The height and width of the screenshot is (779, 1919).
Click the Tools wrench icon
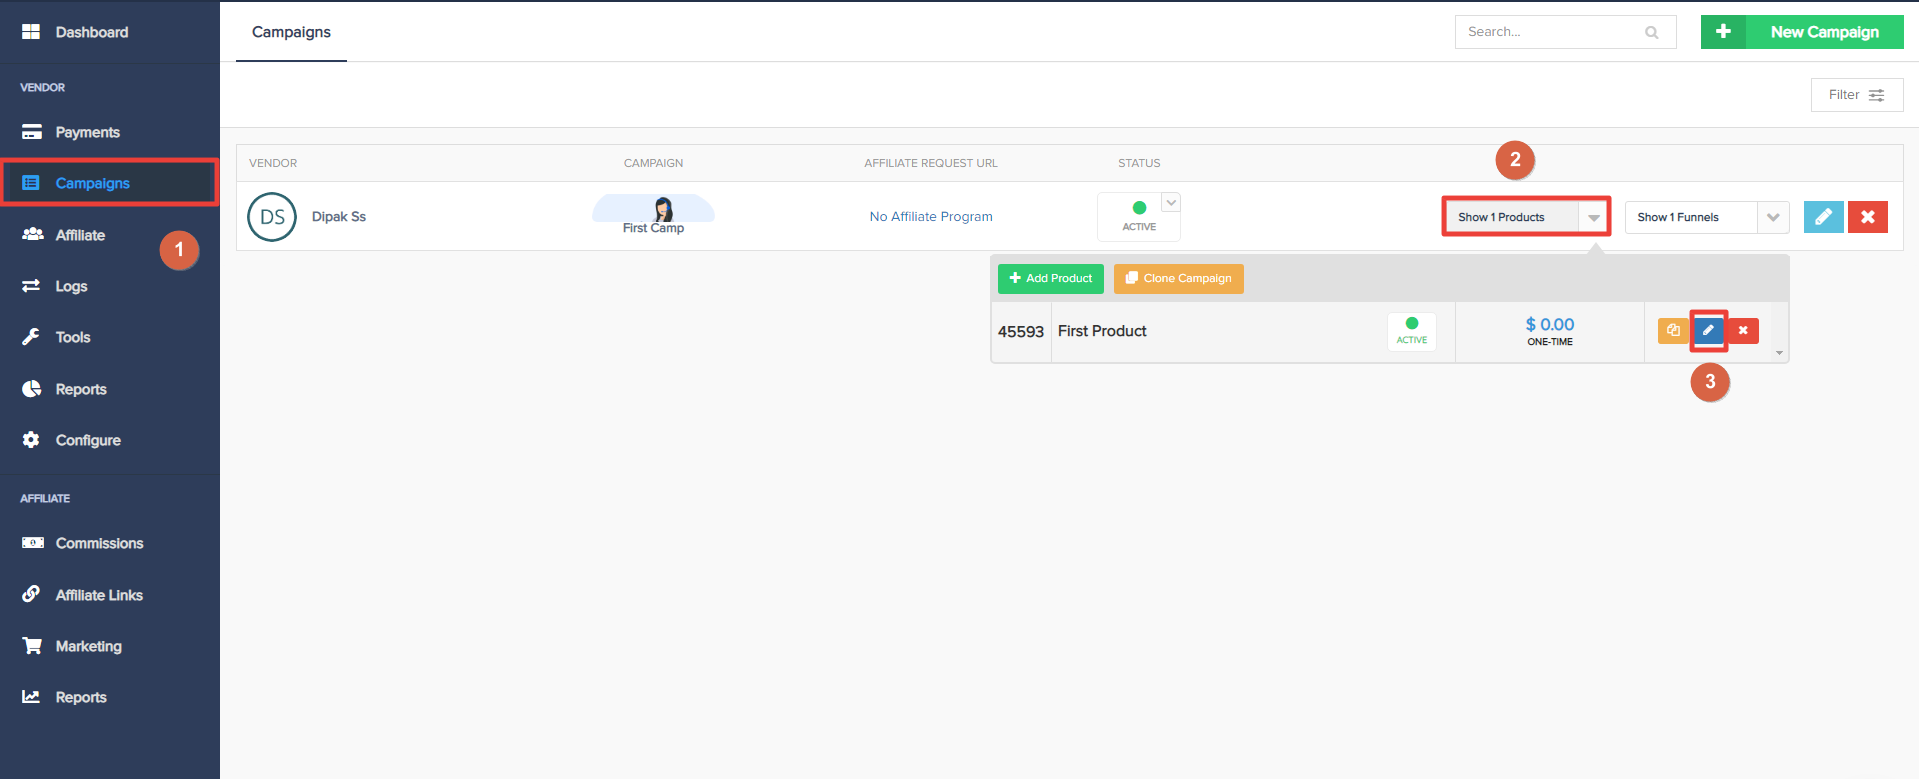(31, 337)
